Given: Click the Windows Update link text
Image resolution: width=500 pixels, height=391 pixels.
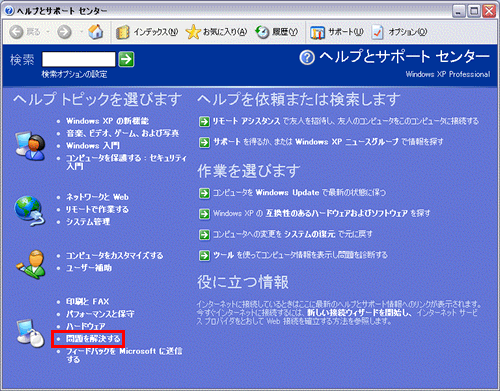Looking at the screenshot, I should pos(287,193).
